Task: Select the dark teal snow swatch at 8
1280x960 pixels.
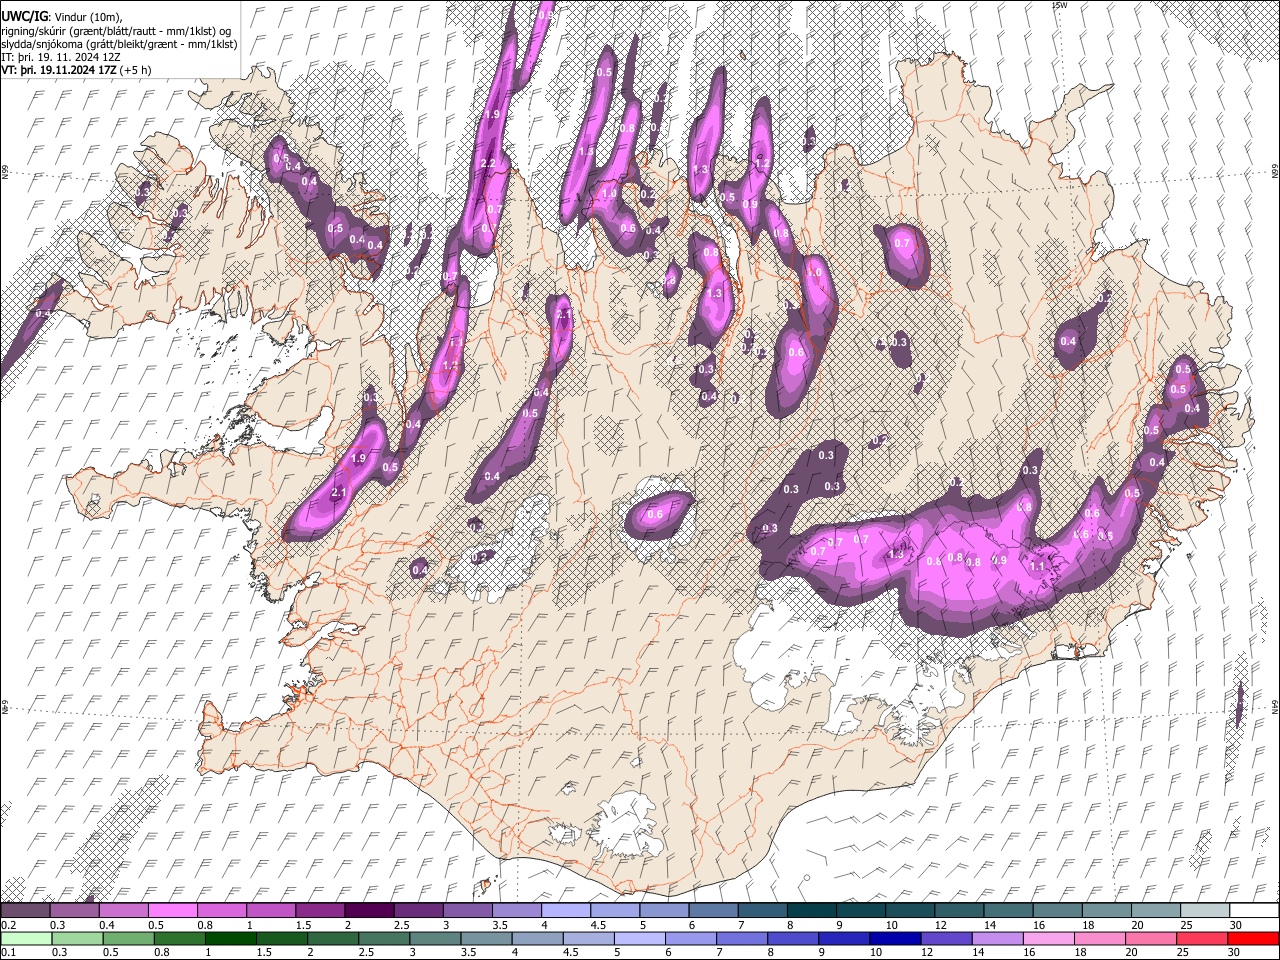Action: pos(812,911)
